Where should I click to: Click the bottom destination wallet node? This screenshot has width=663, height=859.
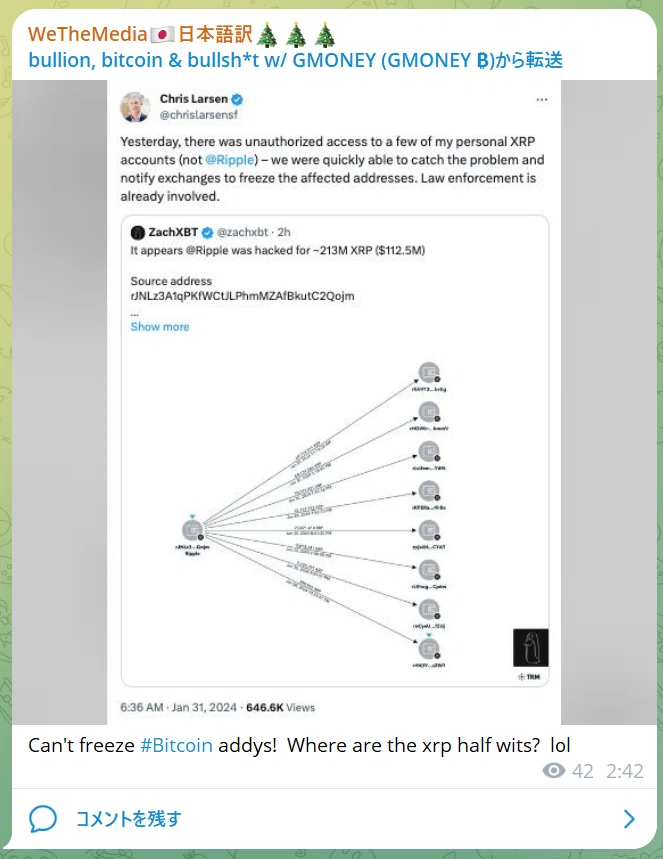pyautogui.click(x=429, y=649)
